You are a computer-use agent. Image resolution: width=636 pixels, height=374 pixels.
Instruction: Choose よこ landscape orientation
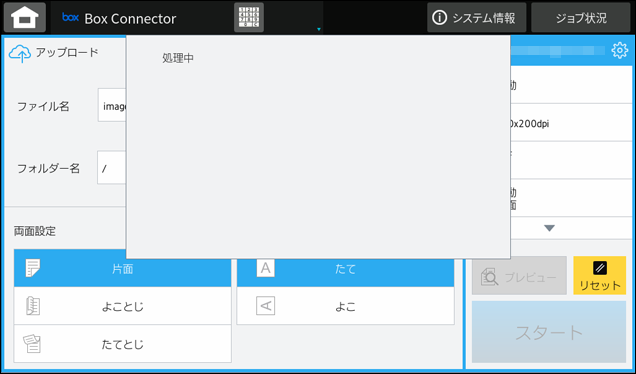tap(346, 306)
